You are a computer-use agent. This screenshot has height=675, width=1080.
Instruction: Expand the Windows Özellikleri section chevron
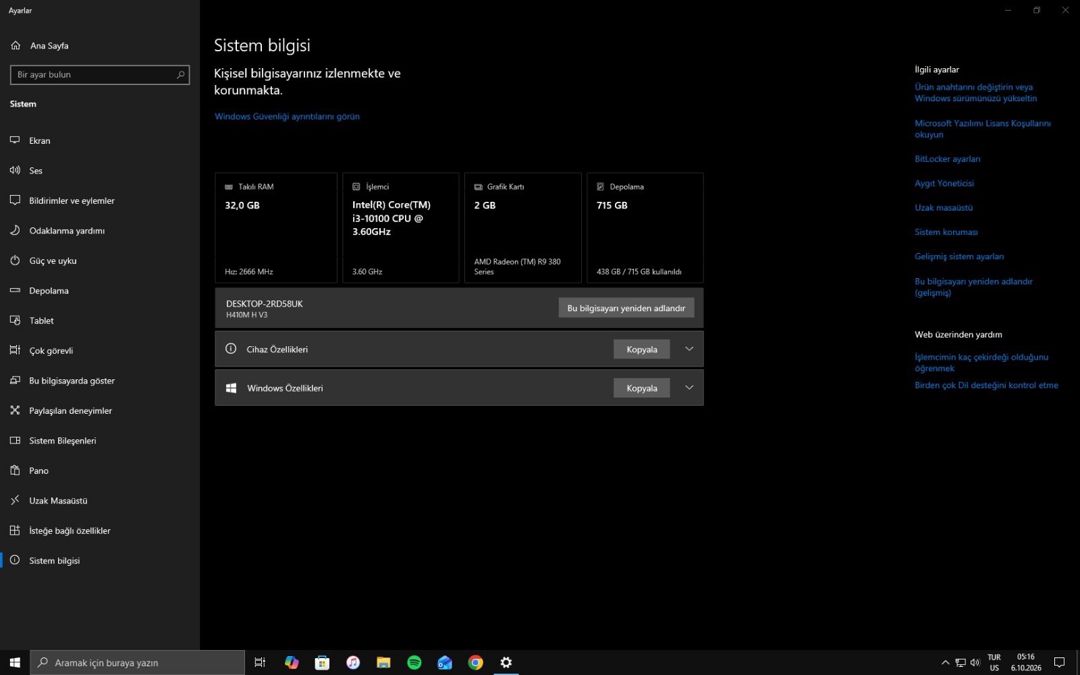(x=689, y=388)
